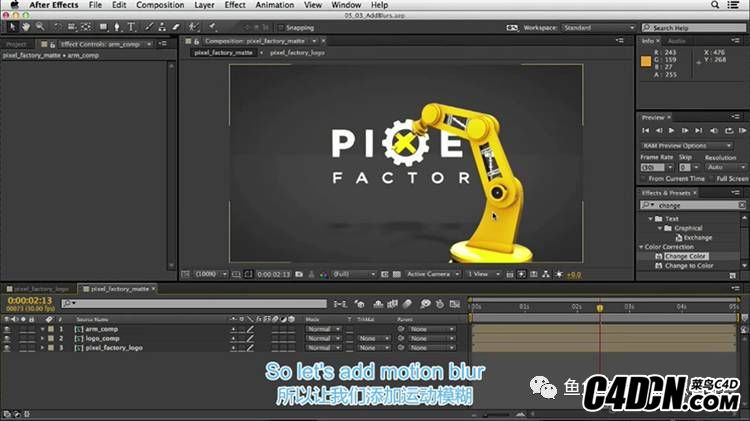Open the Animation menu

(x=275, y=5)
